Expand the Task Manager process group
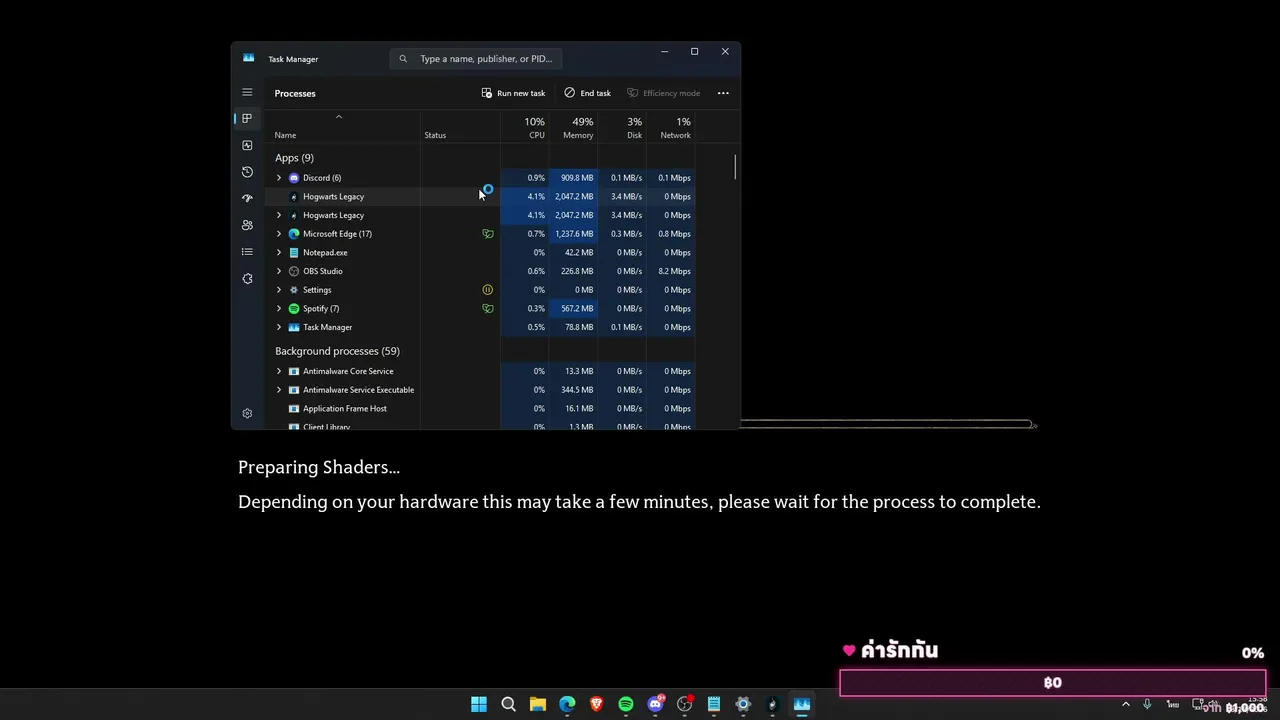This screenshot has height=720, width=1280. (x=279, y=327)
